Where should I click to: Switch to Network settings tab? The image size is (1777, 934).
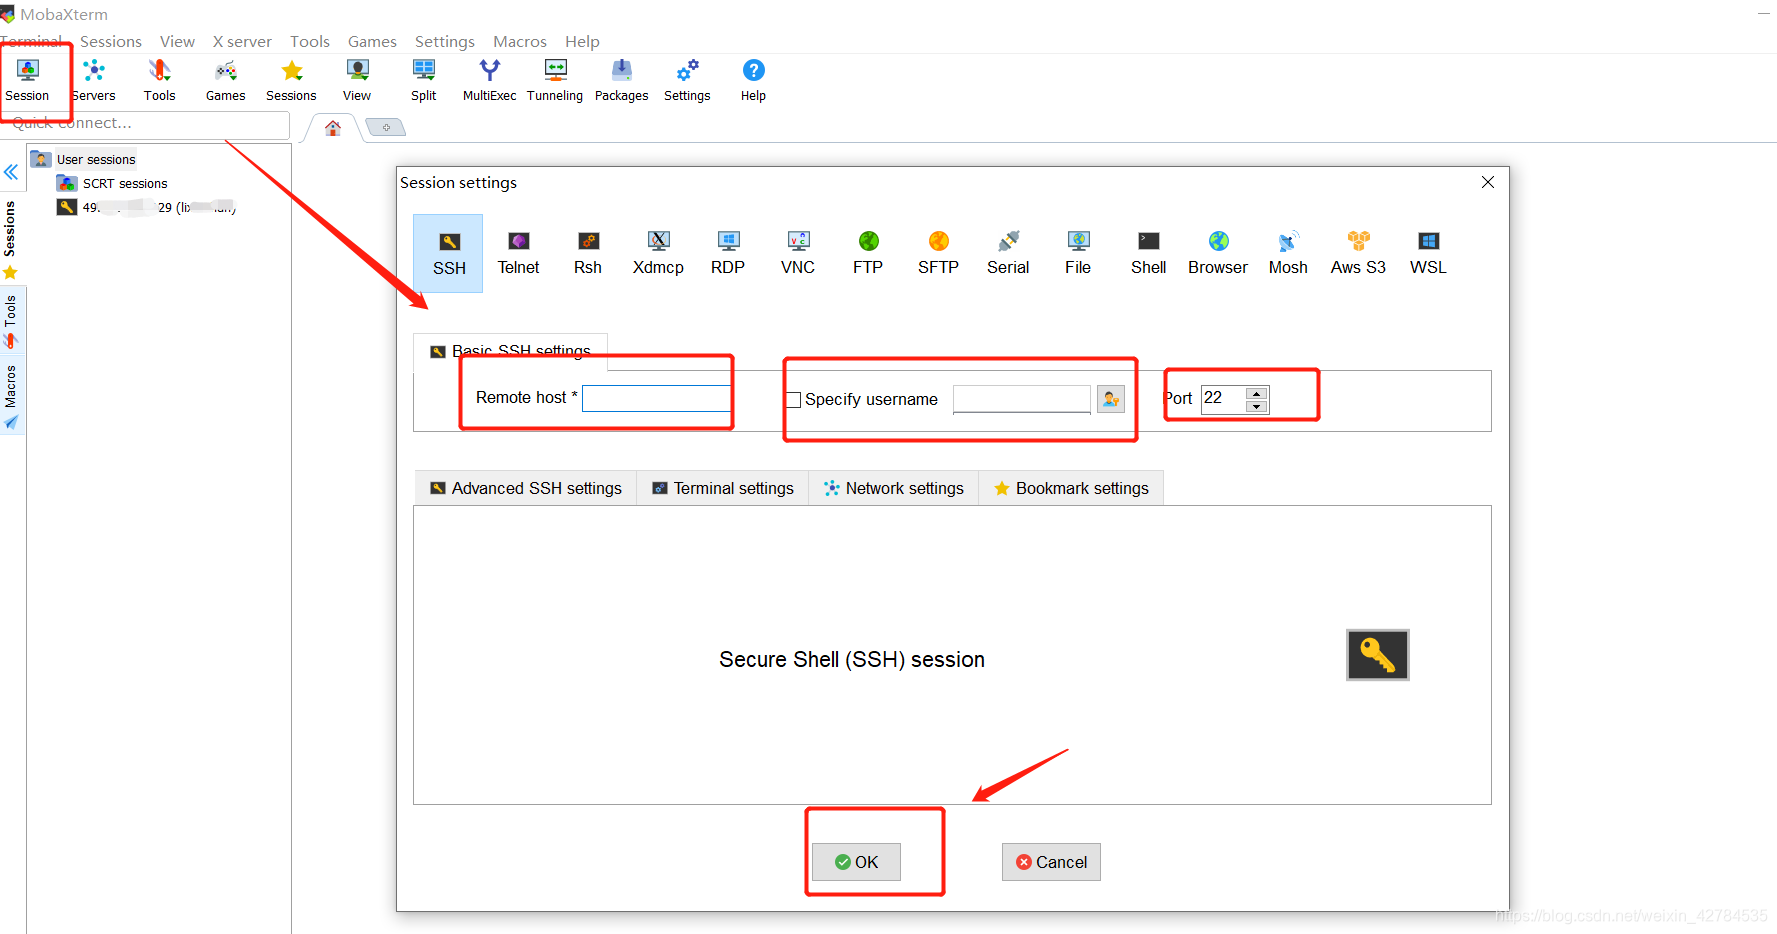[x=894, y=488]
